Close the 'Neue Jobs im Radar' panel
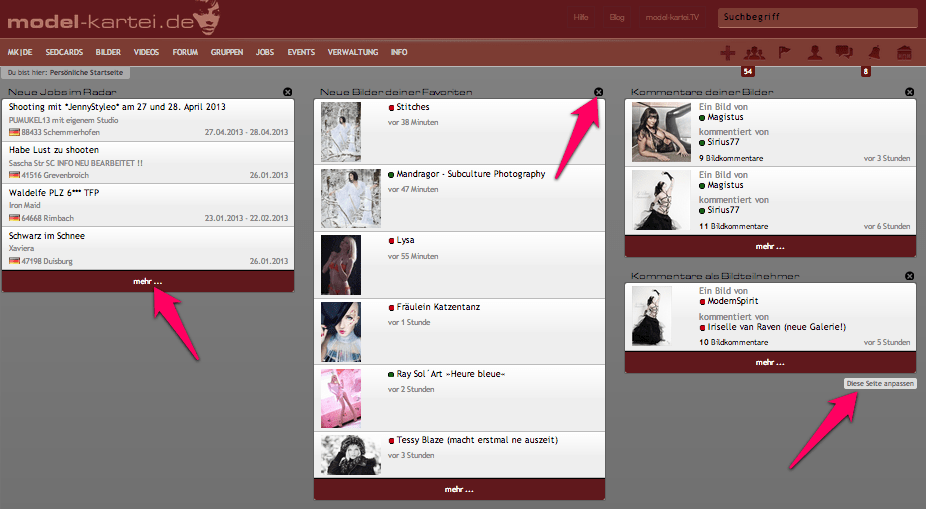Viewport: 926px width, 509px height. click(x=288, y=92)
